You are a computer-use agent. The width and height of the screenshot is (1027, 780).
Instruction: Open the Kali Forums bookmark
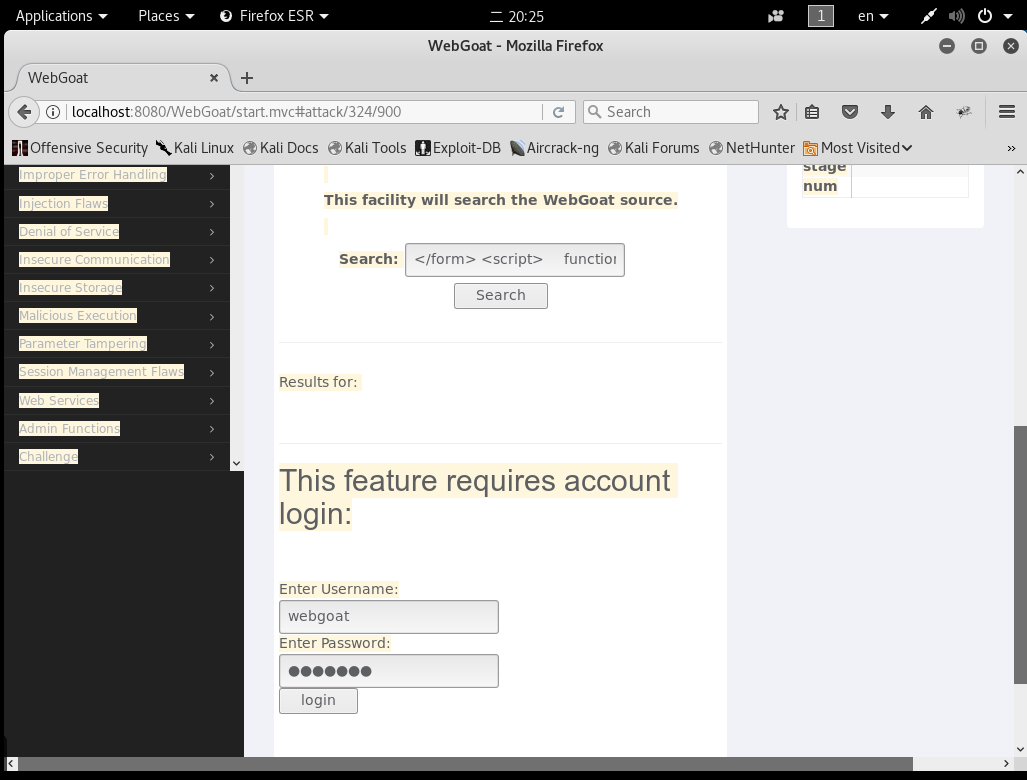pos(654,148)
